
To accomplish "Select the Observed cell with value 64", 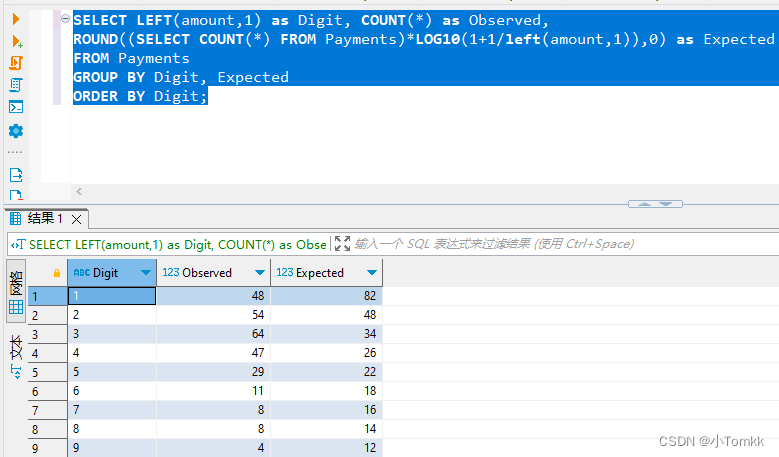I will pos(214,334).
